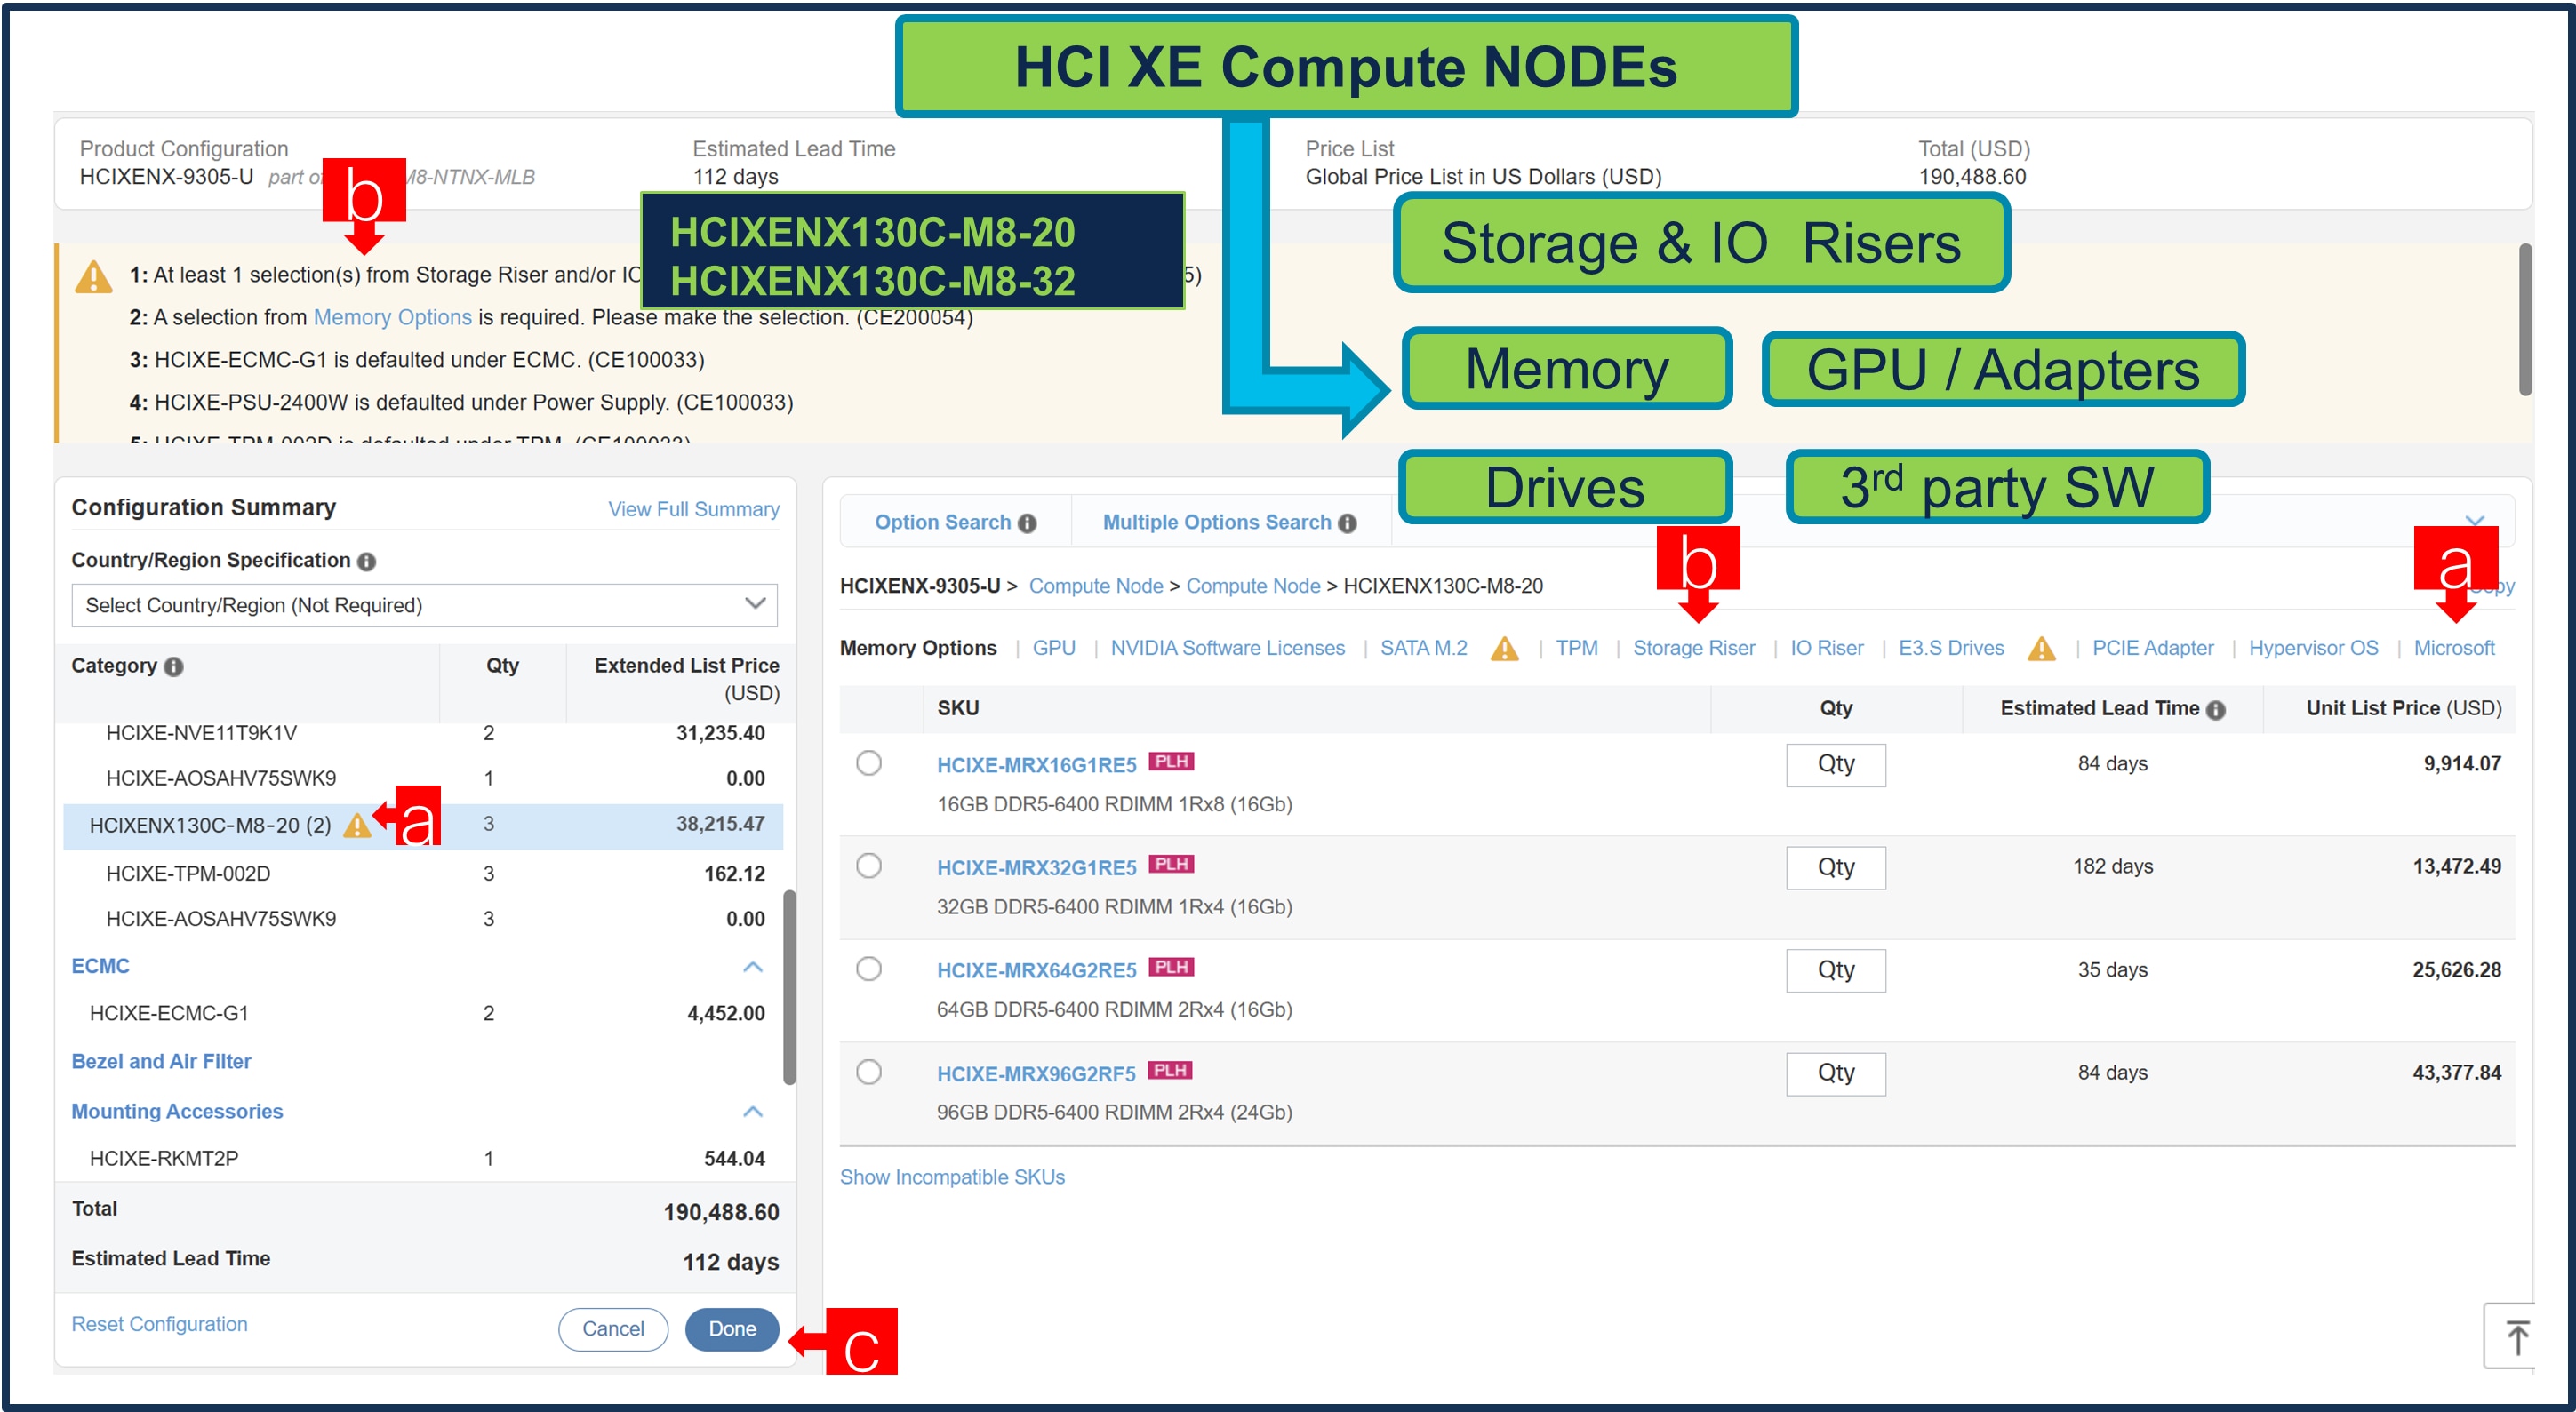Screen dimensions: 2576x1412
Task: Click the Done button
Action: [x=732, y=1329]
